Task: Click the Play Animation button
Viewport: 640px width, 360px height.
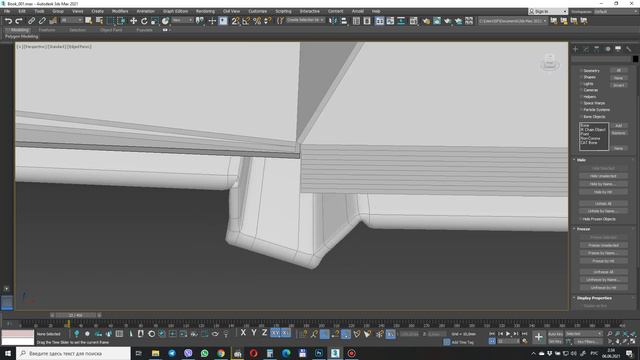Action: [508, 334]
